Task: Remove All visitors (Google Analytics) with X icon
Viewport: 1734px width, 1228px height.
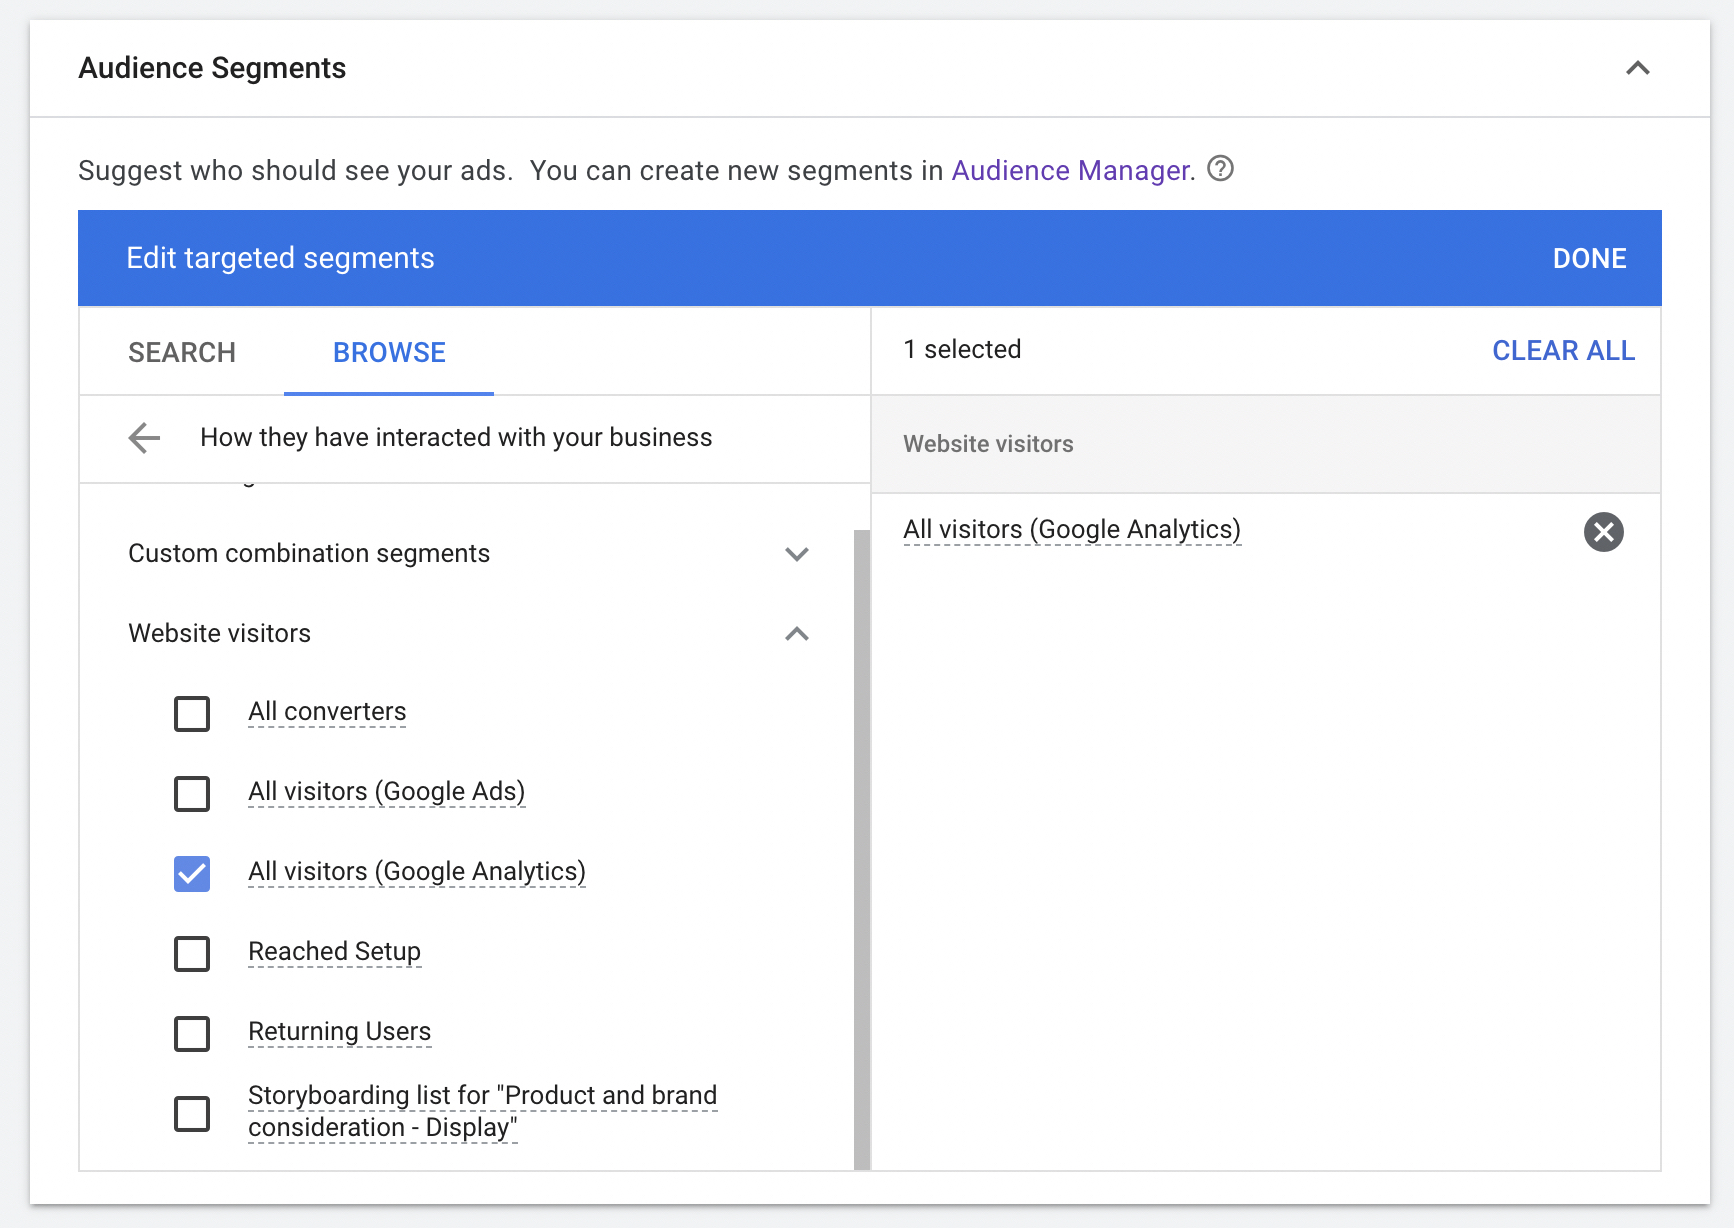Action: coord(1603,532)
